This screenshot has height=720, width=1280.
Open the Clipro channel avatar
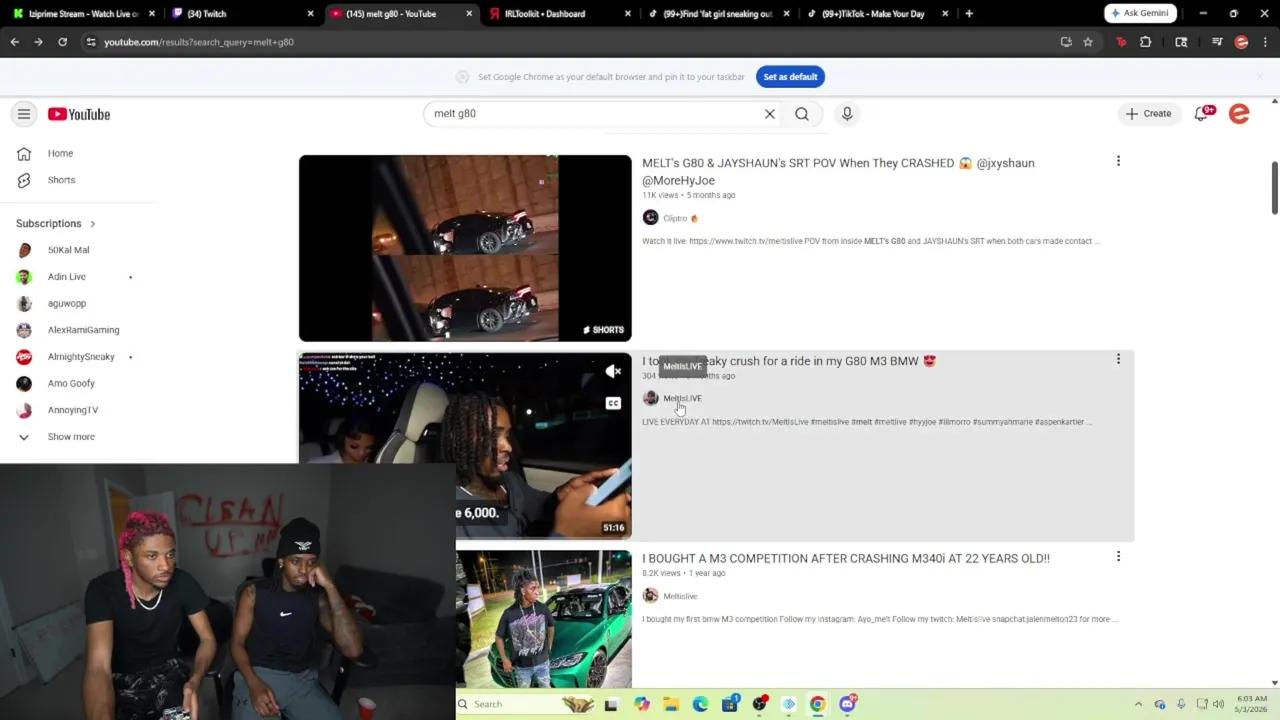click(x=650, y=218)
